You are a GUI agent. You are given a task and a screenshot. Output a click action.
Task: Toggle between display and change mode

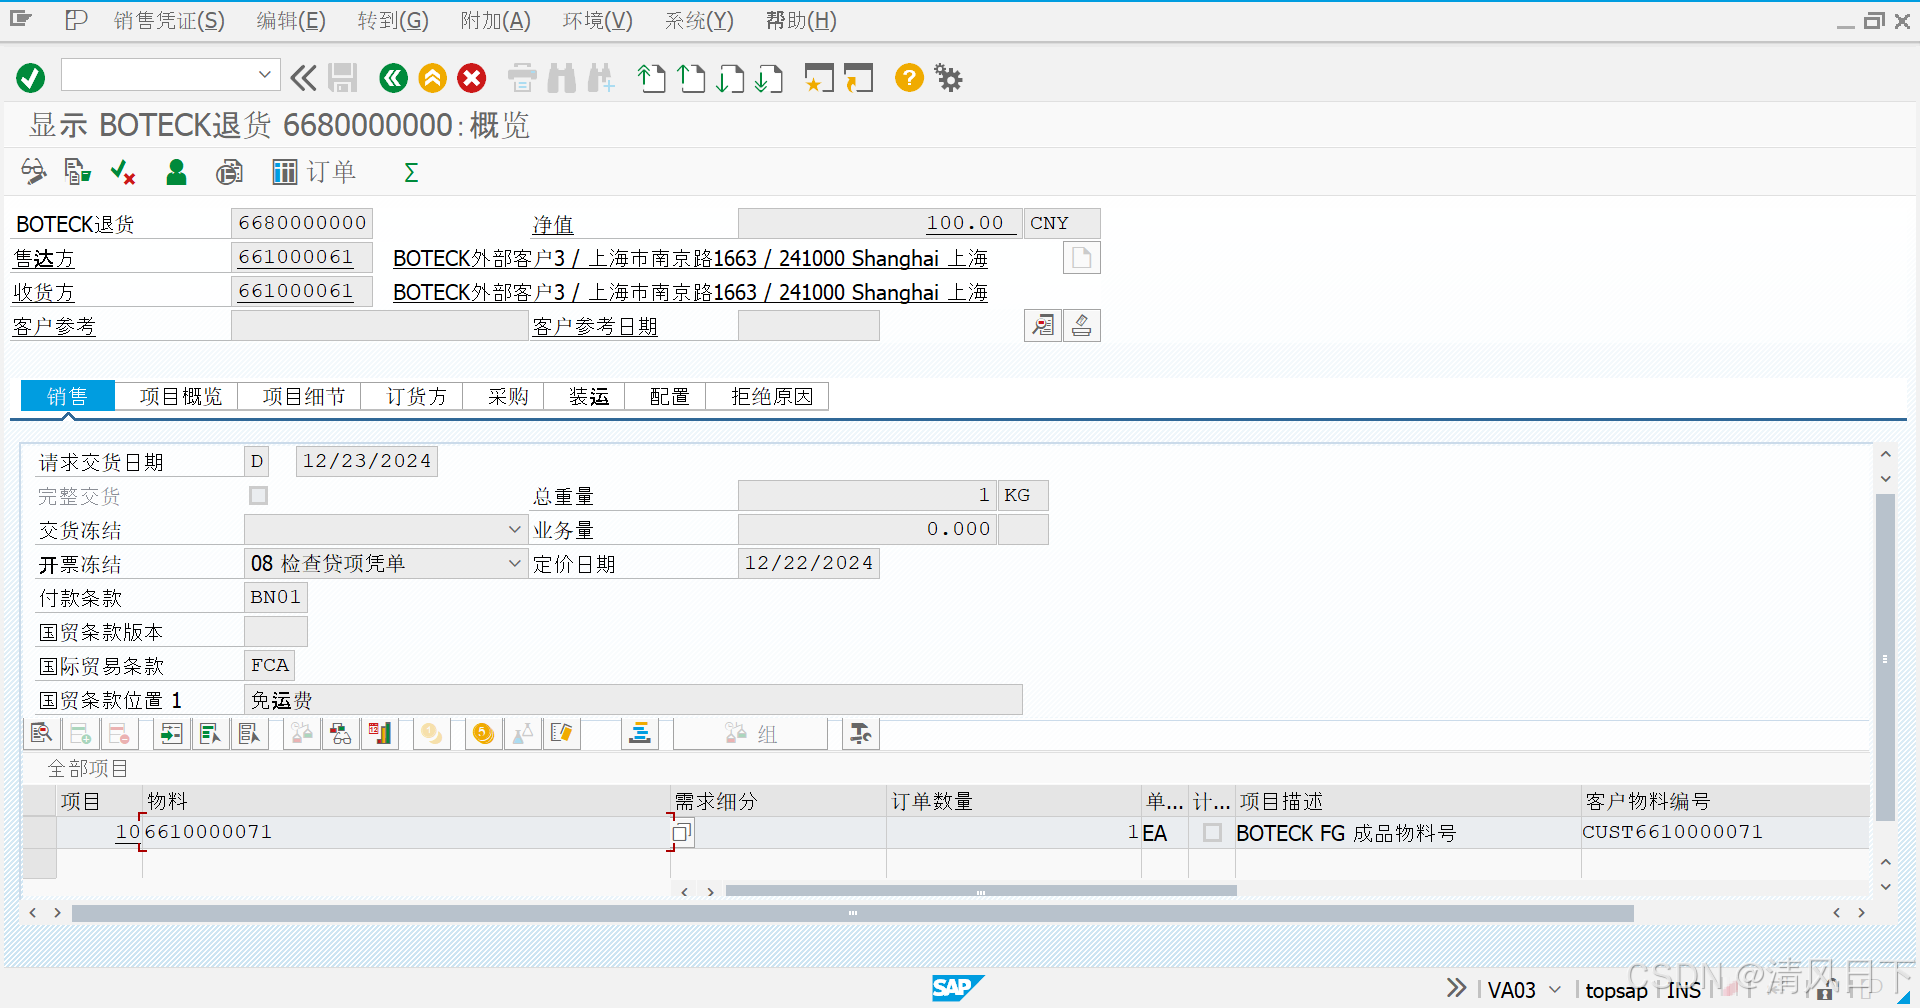pyautogui.click(x=33, y=172)
